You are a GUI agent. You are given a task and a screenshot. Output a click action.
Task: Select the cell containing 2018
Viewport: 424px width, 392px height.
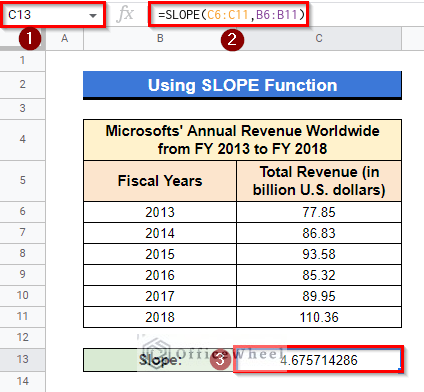[160, 317]
